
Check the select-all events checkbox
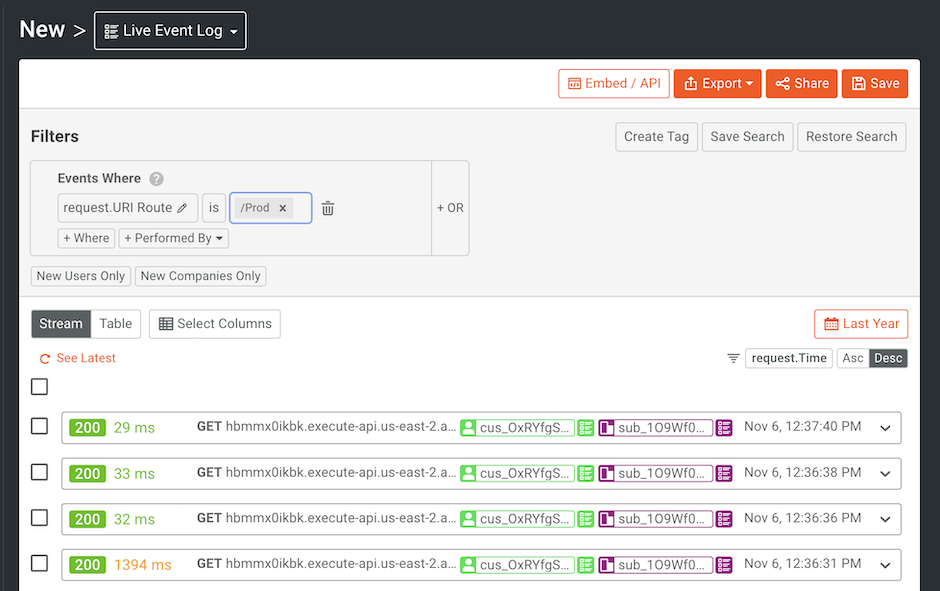pos(40,387)
